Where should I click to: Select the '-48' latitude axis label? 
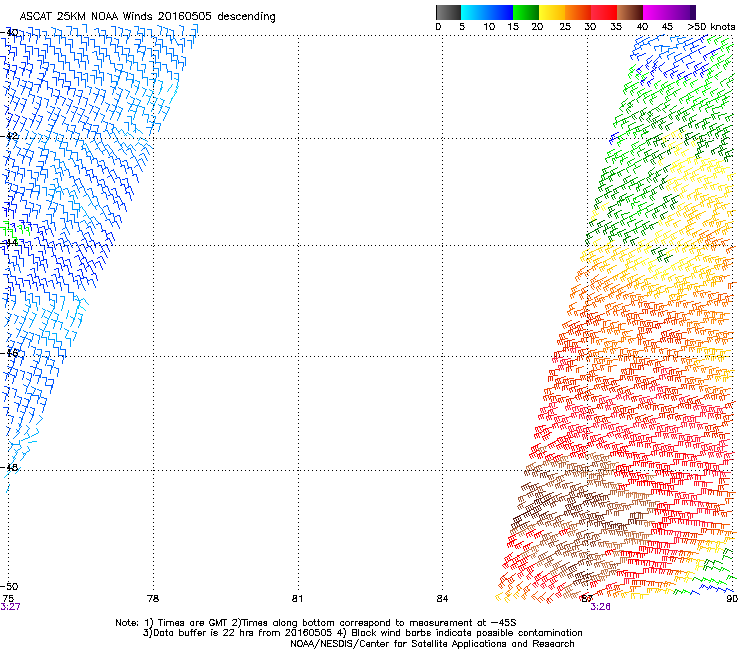(9, 467)
